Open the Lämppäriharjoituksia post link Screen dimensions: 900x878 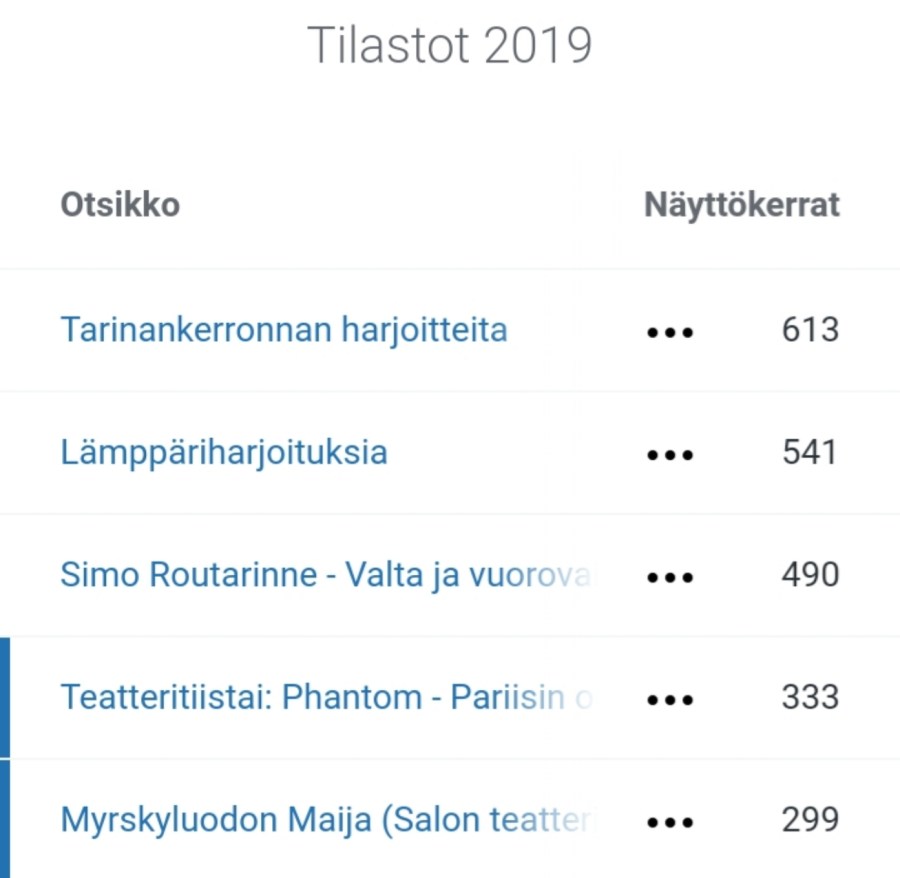(224, 453)
